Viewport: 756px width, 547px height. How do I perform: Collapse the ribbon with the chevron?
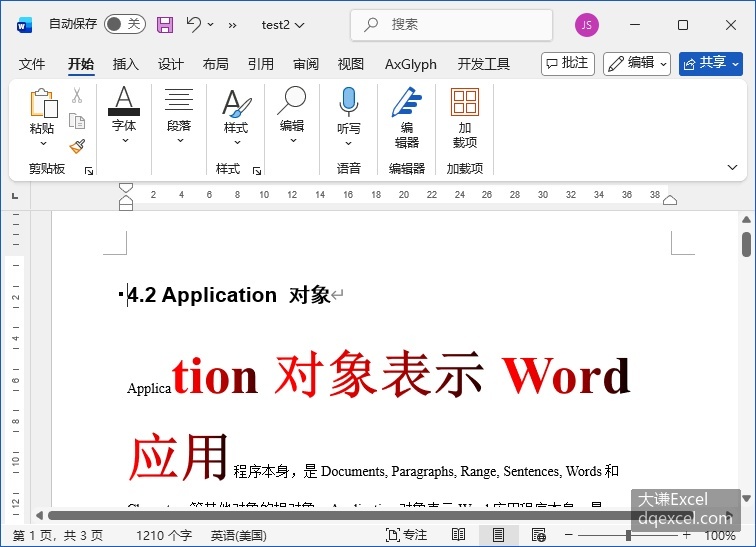coord(732,167)
